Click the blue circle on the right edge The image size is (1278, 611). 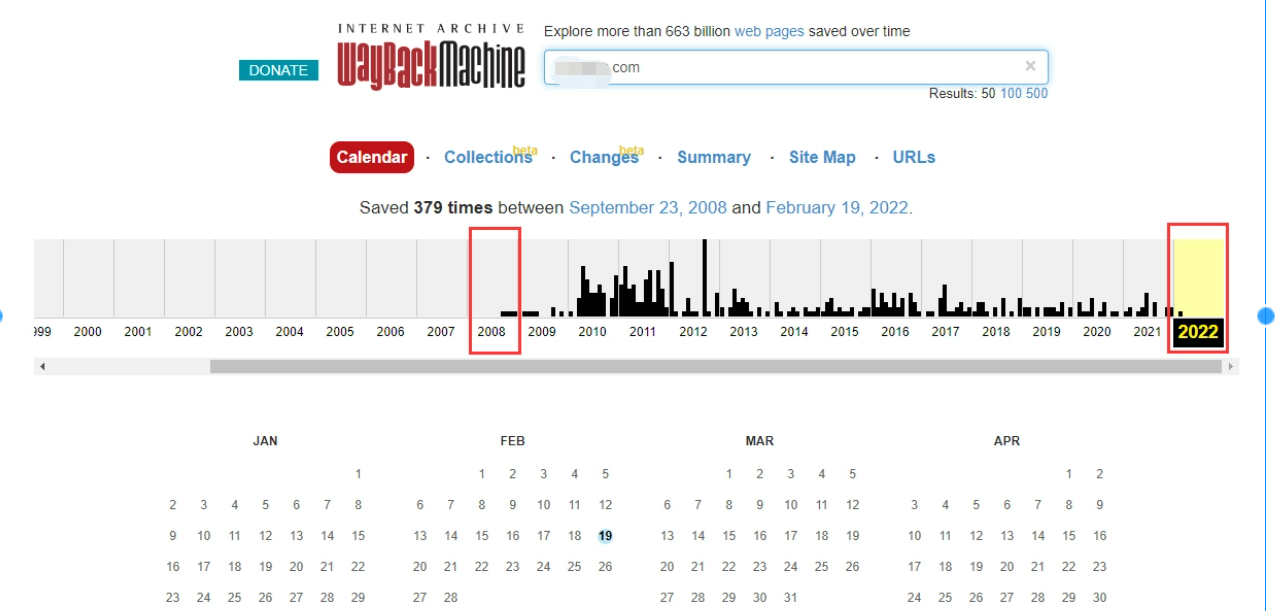1265,316
